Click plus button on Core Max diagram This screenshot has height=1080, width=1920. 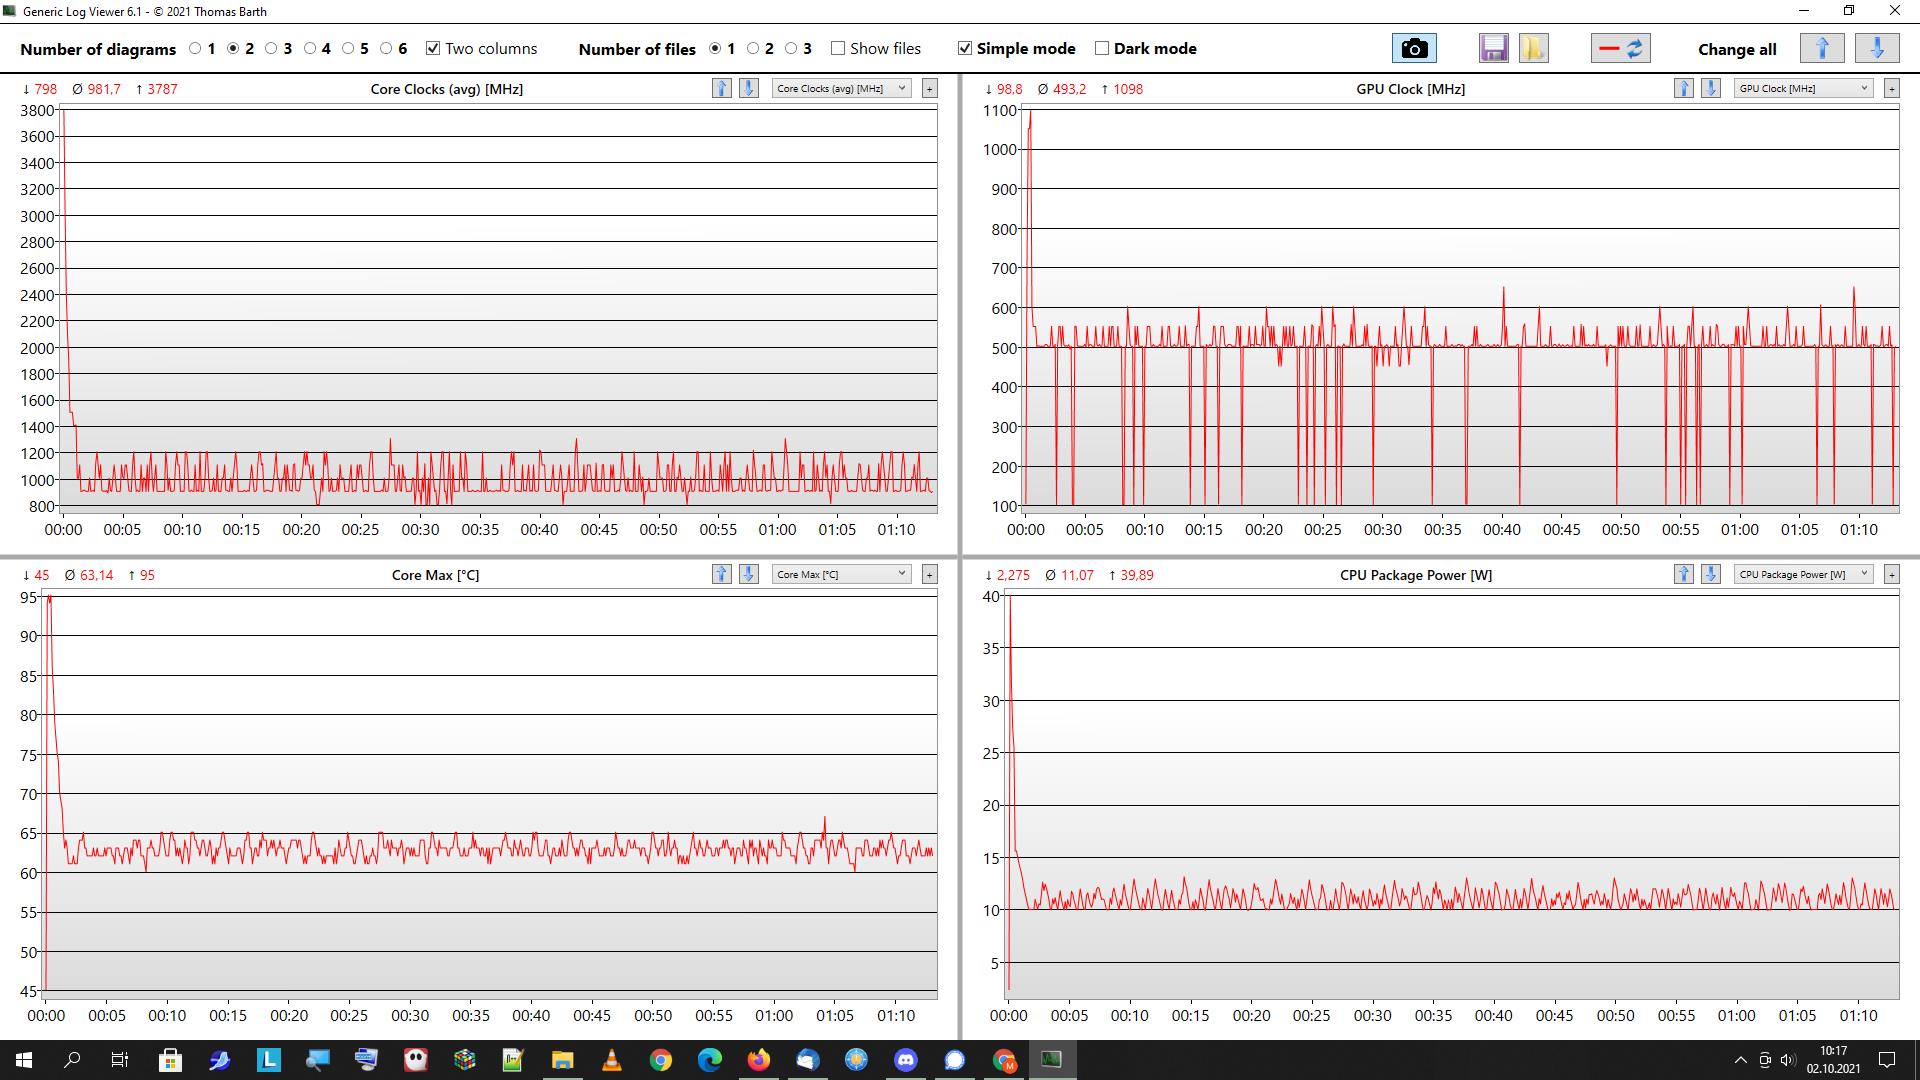coord(929,574)
